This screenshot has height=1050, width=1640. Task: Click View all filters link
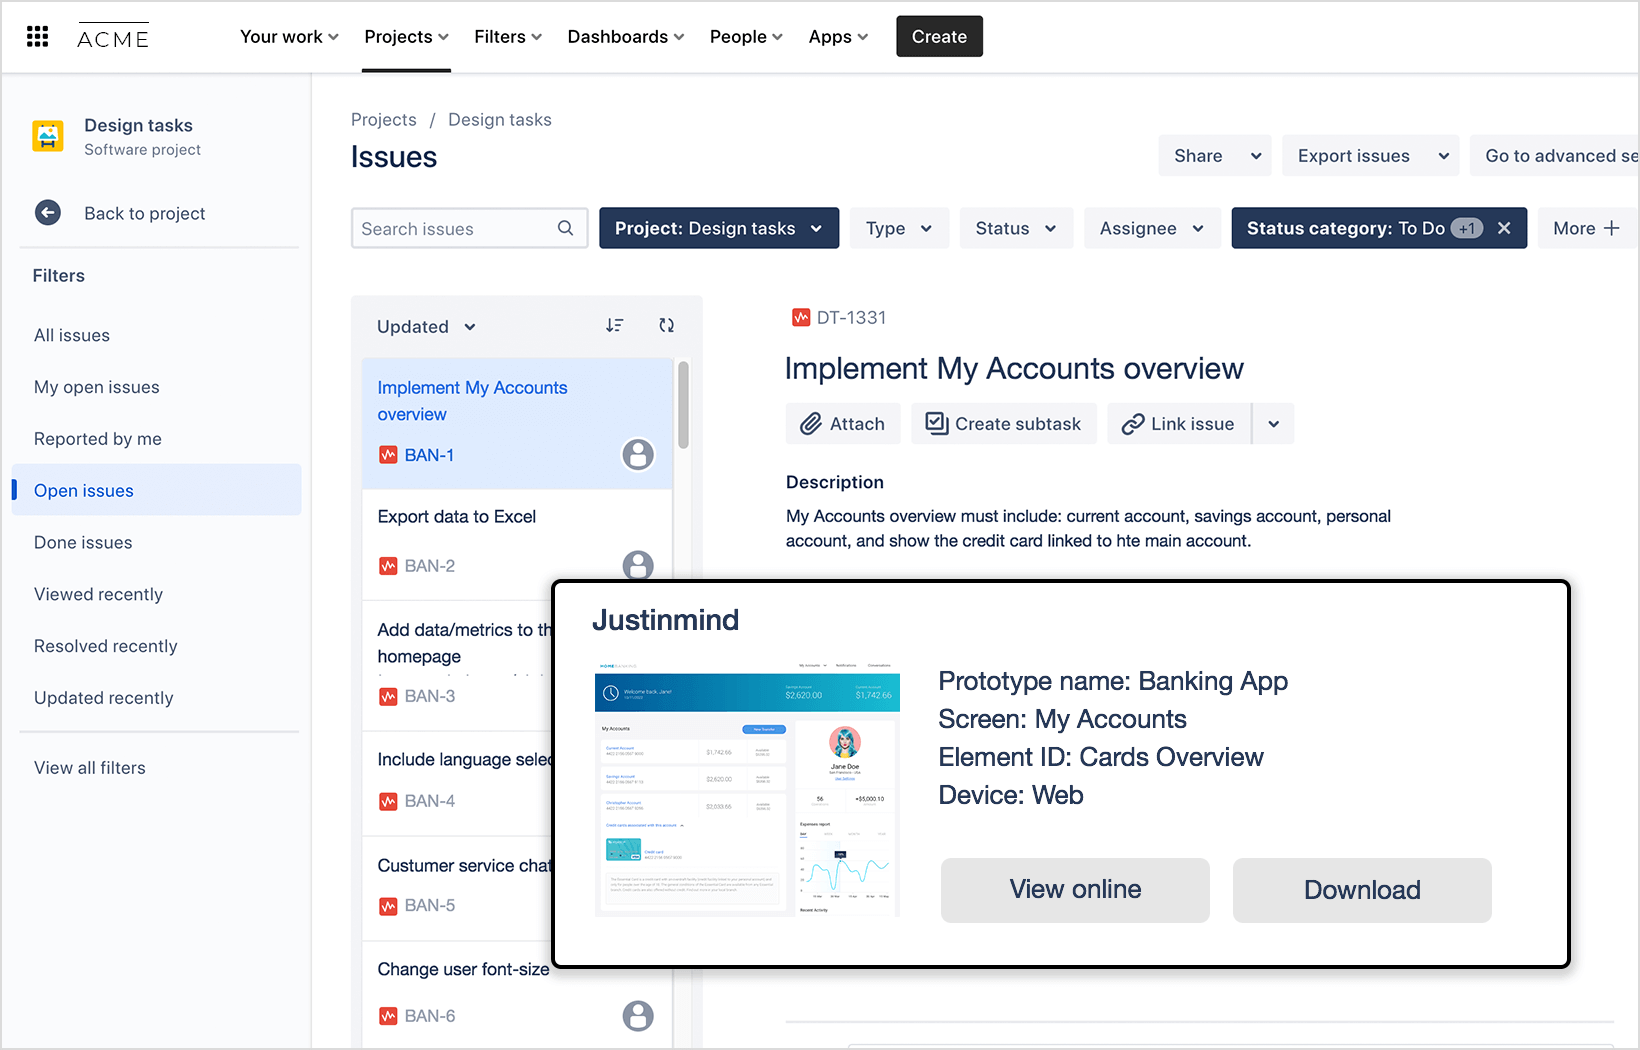coord(90,768)
